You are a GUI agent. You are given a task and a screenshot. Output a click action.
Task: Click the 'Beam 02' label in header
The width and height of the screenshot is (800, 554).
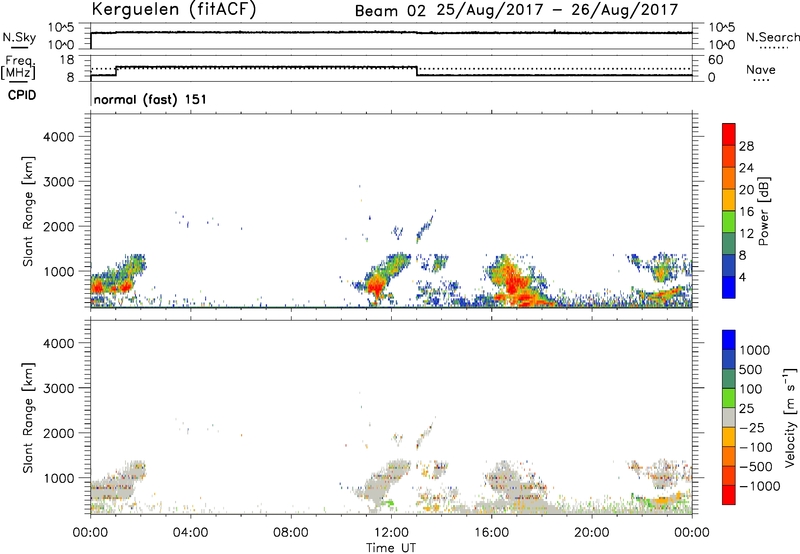[390, 11]
